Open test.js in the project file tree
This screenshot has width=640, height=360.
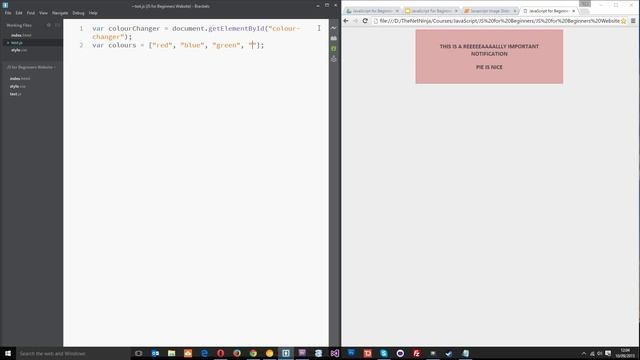click(16, 94)
